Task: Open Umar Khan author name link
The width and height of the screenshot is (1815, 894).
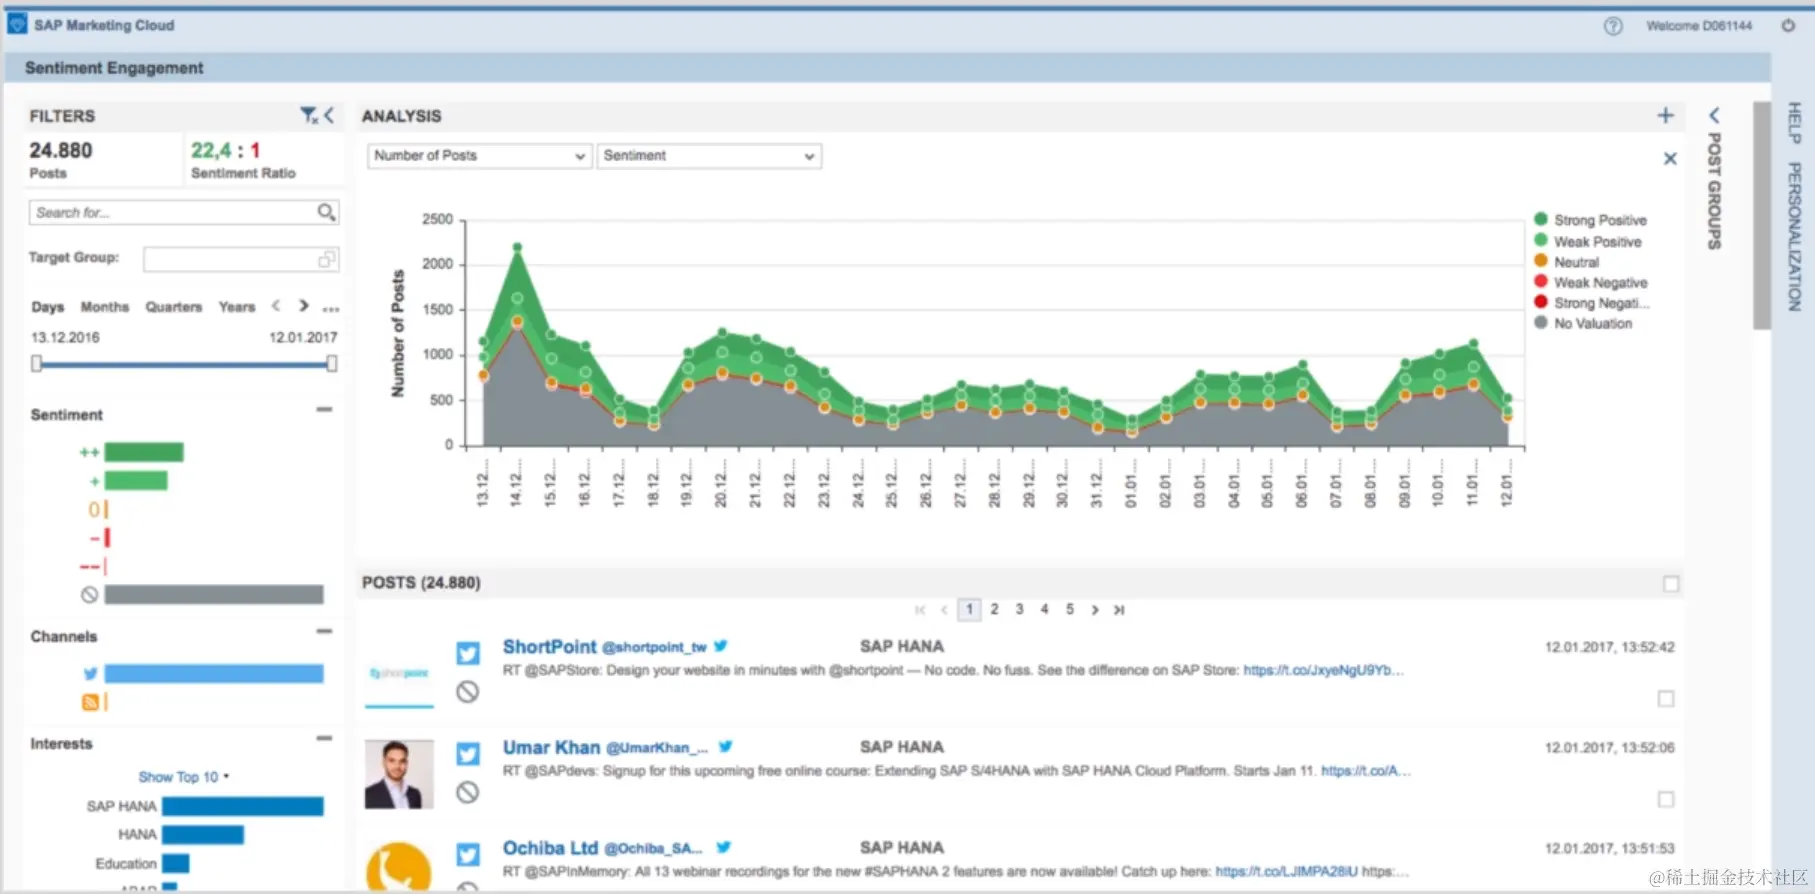Action: coord(551,747)
